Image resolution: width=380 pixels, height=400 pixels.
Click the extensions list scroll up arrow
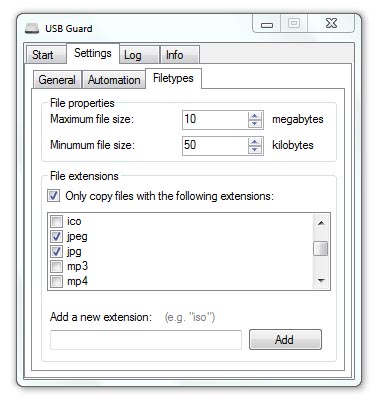(x=321, y=223)
